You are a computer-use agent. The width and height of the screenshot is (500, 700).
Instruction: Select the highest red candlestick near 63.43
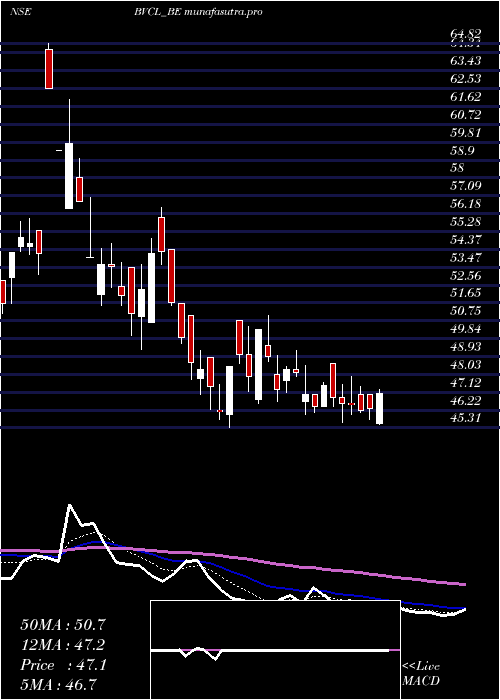pyautogui.click(x=49, y=68)
